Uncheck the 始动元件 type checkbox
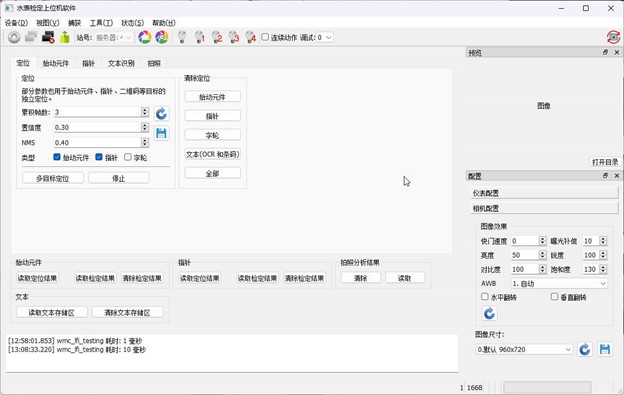 57,157
